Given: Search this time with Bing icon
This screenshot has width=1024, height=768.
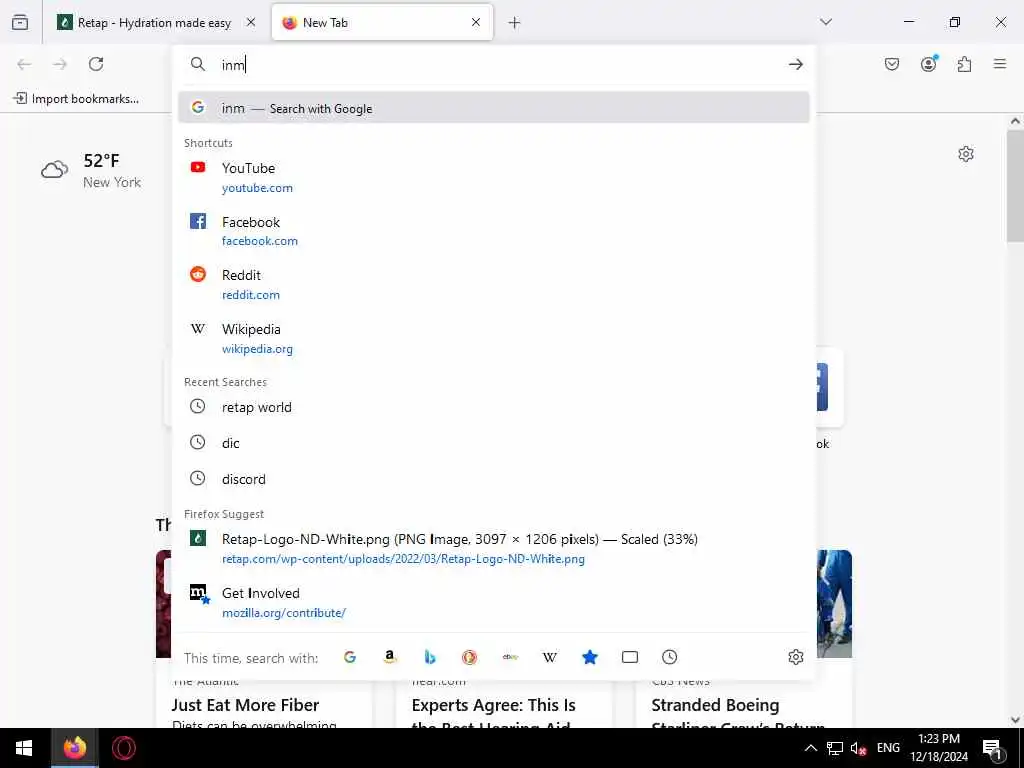Looking at the screenshot, I should tap(430, 657).
